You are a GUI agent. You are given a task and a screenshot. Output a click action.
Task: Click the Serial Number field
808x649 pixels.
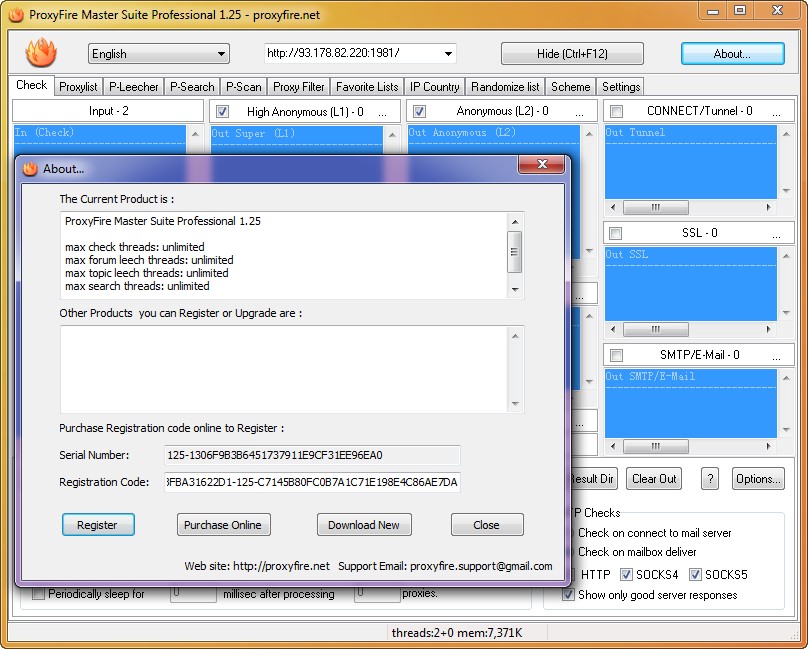tap(312, 455)
